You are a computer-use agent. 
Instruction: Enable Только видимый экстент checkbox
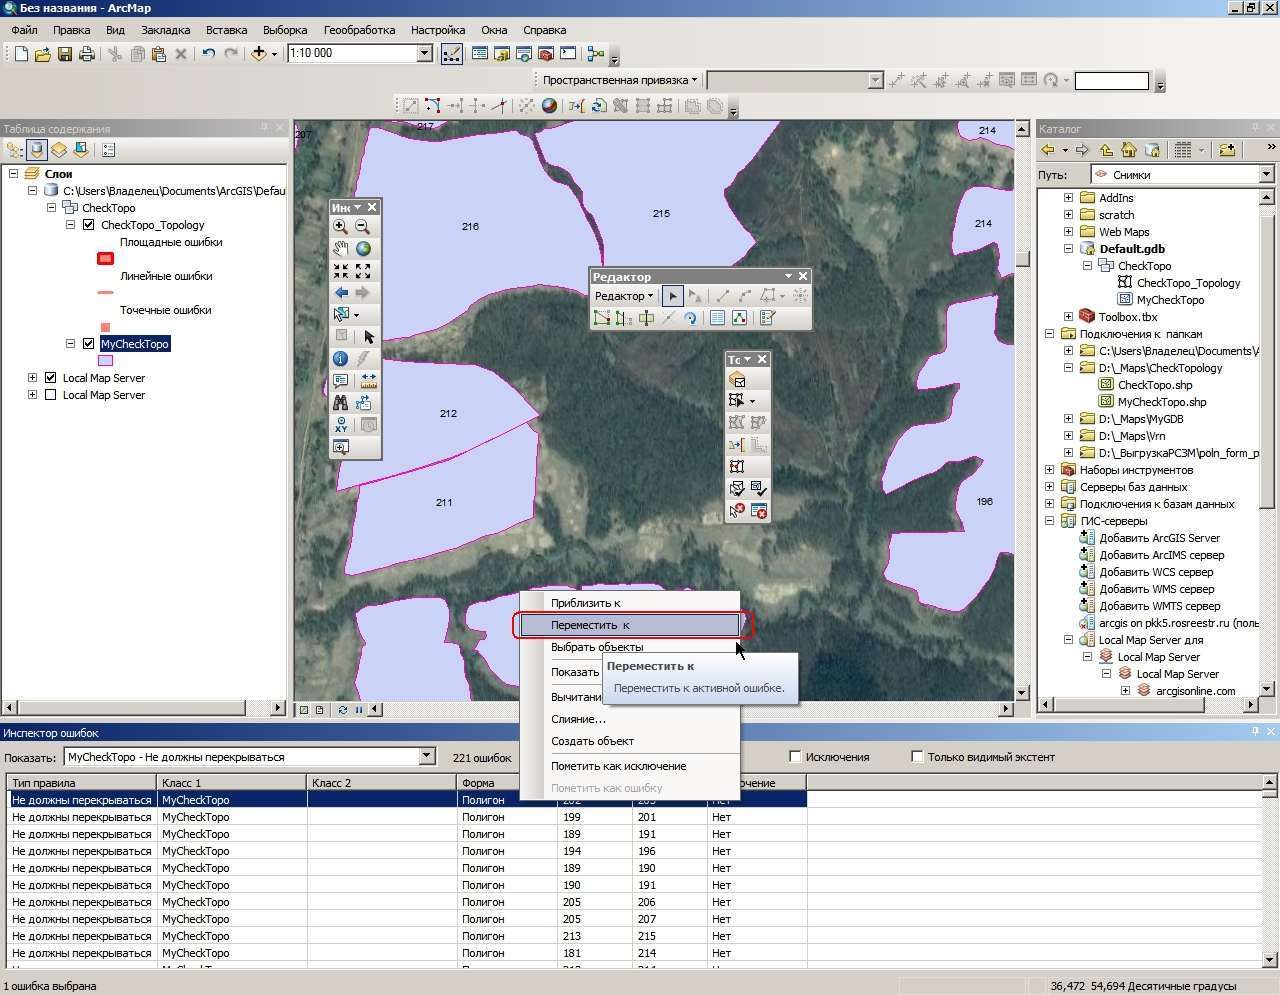point(917,757)
